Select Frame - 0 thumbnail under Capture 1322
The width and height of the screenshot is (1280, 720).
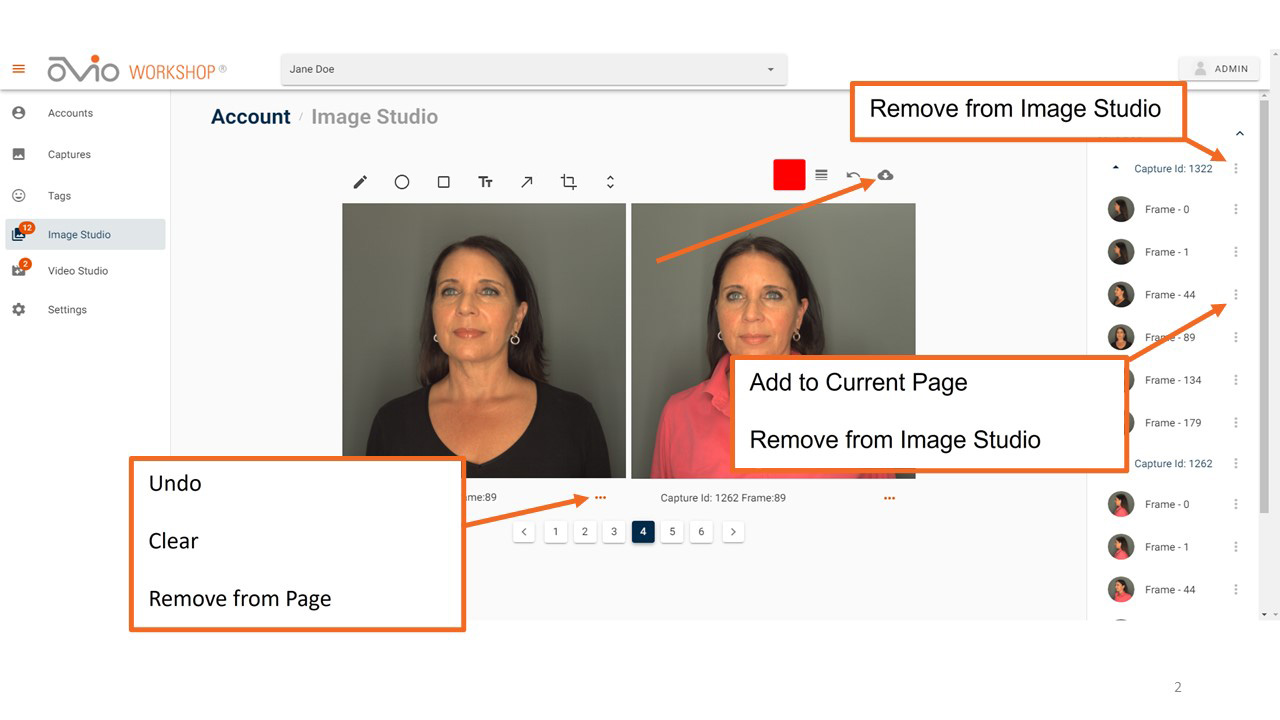(1121, 209)
